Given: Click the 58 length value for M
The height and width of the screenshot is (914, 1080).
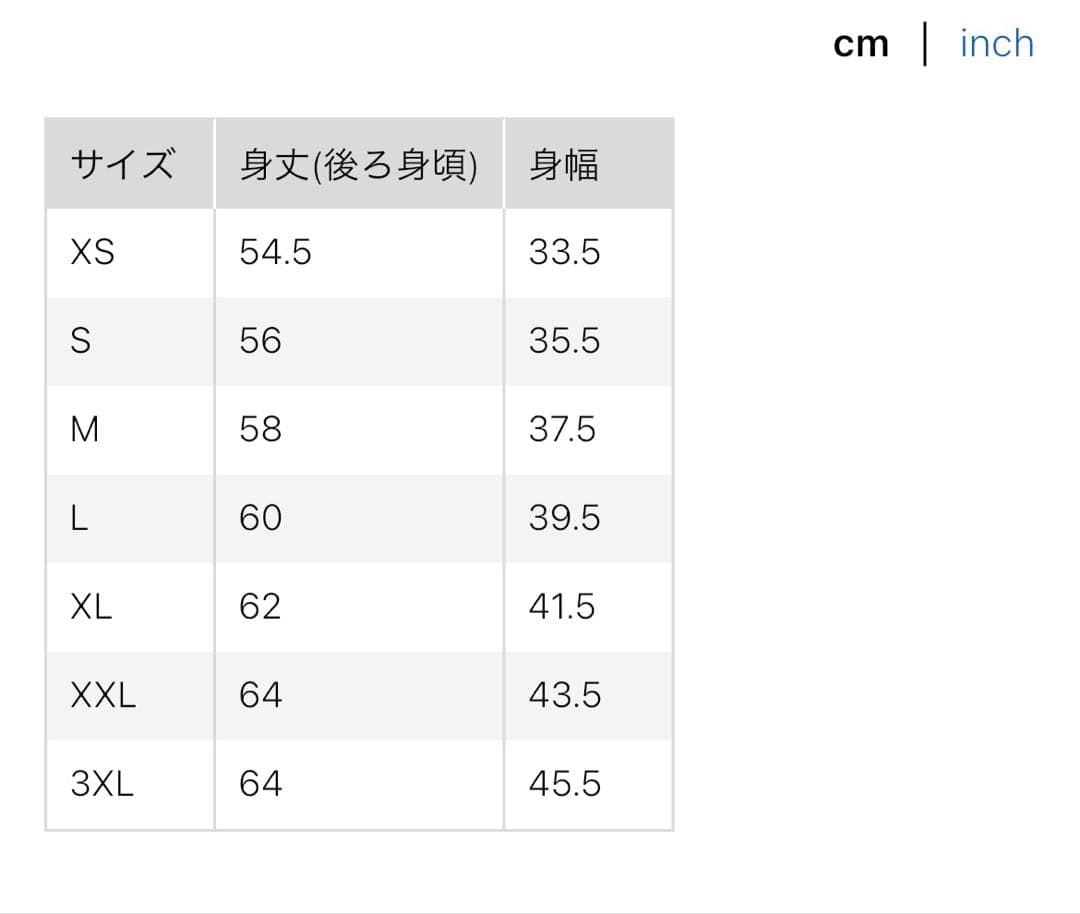Looking at the screenshot, I should (x=260, y=430).
